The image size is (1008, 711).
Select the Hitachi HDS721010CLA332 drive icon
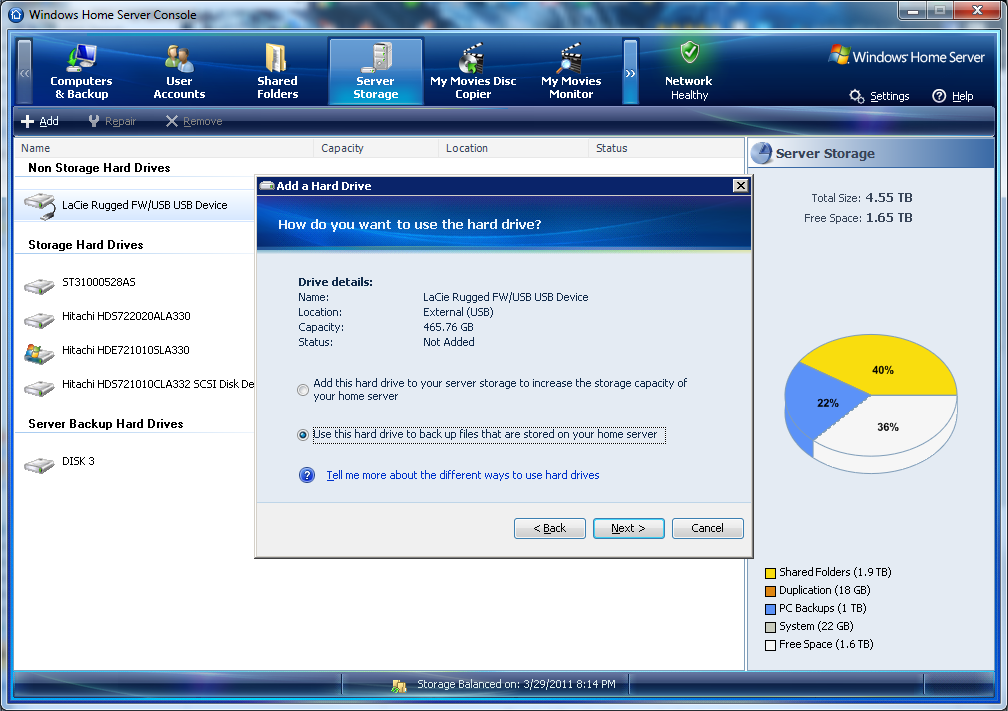pos(39,388)
